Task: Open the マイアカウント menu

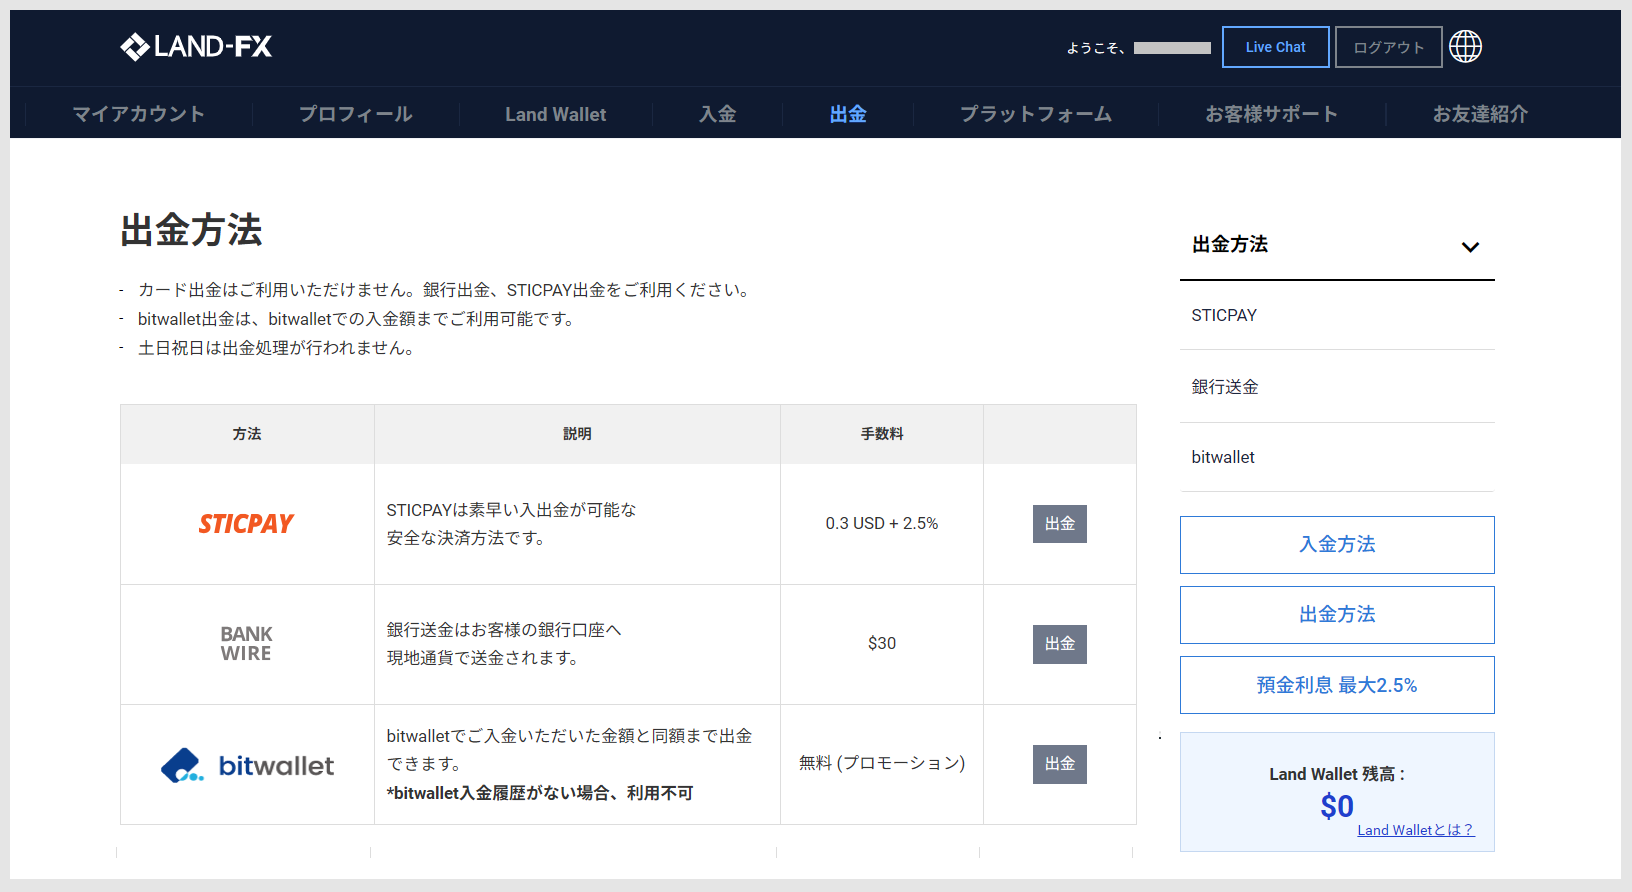Action: coord(138,114)
